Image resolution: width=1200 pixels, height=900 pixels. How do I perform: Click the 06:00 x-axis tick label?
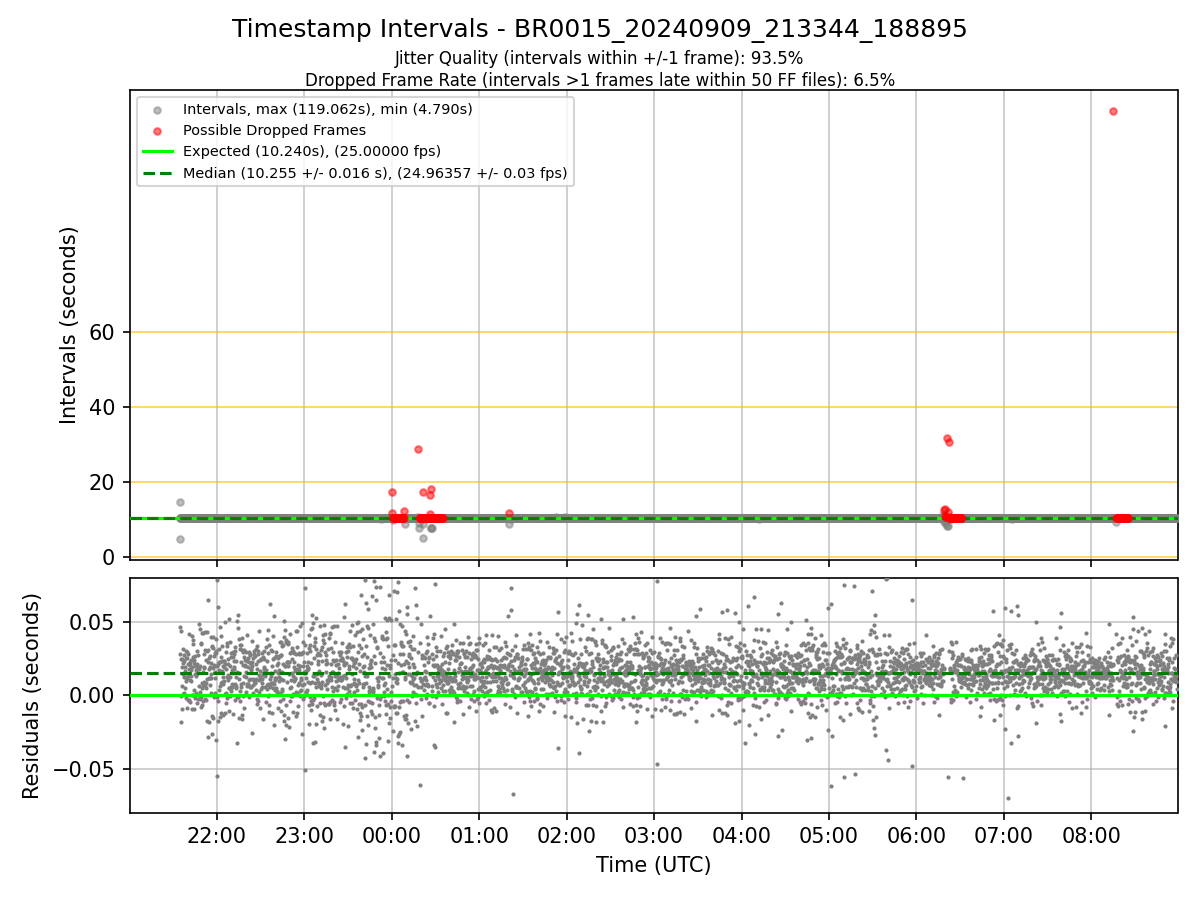click(x=916, y=834)
